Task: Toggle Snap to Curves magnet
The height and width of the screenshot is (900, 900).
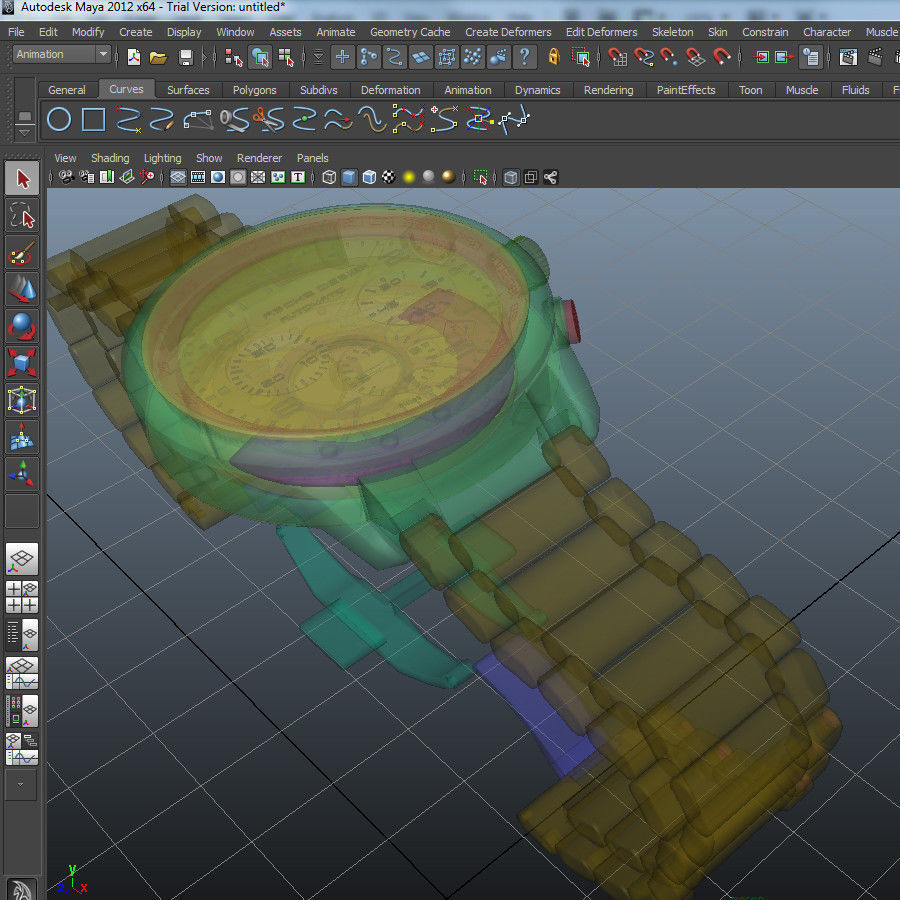Action: (x=643, y=57)
